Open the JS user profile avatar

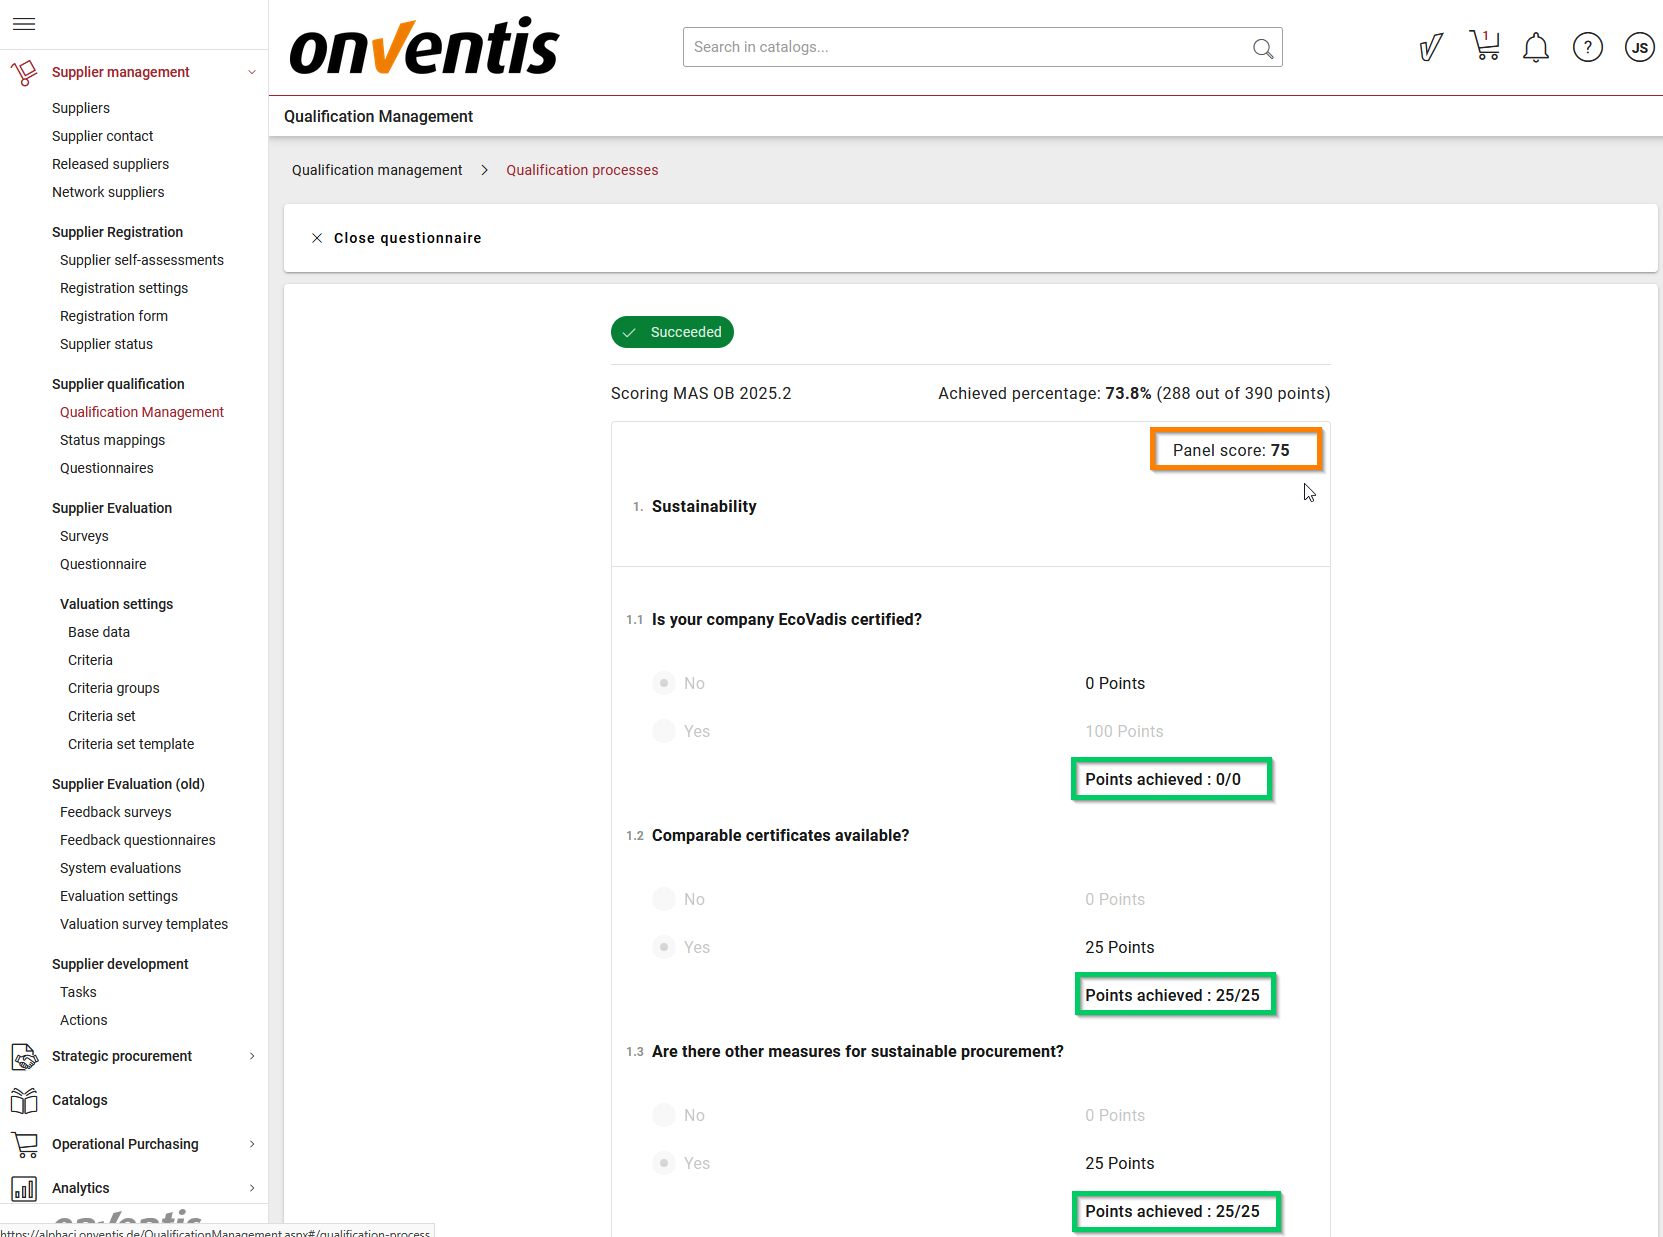click(x=1639, y=47)
